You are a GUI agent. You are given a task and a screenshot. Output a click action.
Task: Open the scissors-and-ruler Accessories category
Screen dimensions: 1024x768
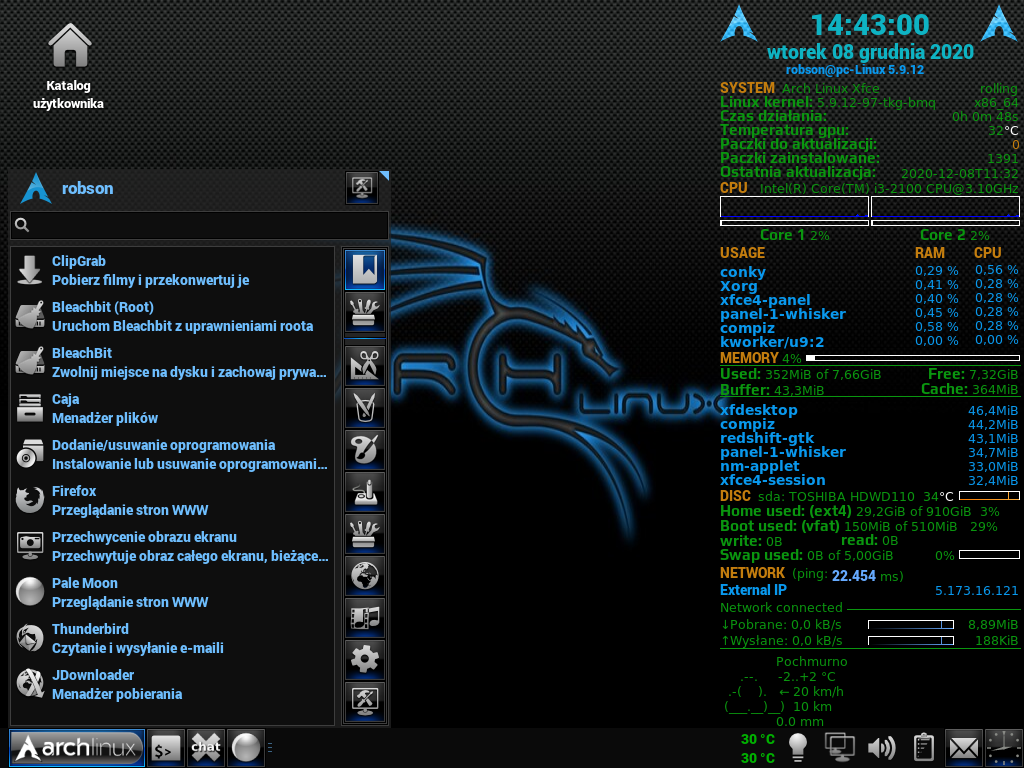point(364,365)
